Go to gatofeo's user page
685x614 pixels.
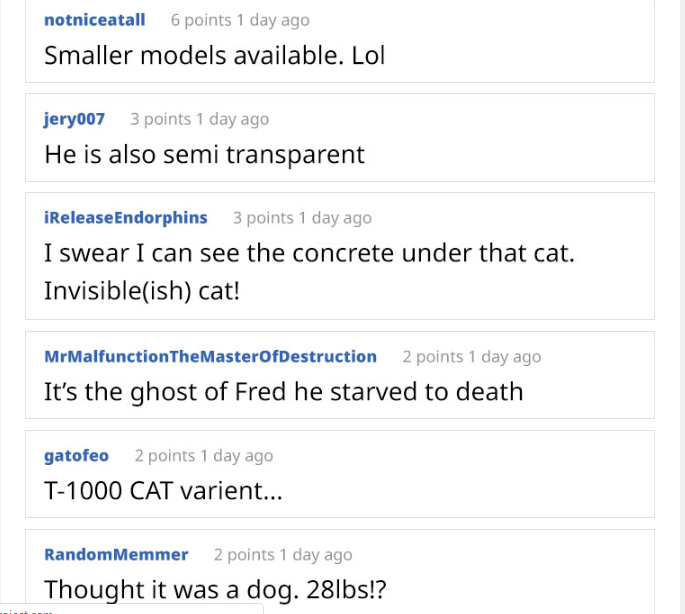pyautogui.click(x=76, y=456)
